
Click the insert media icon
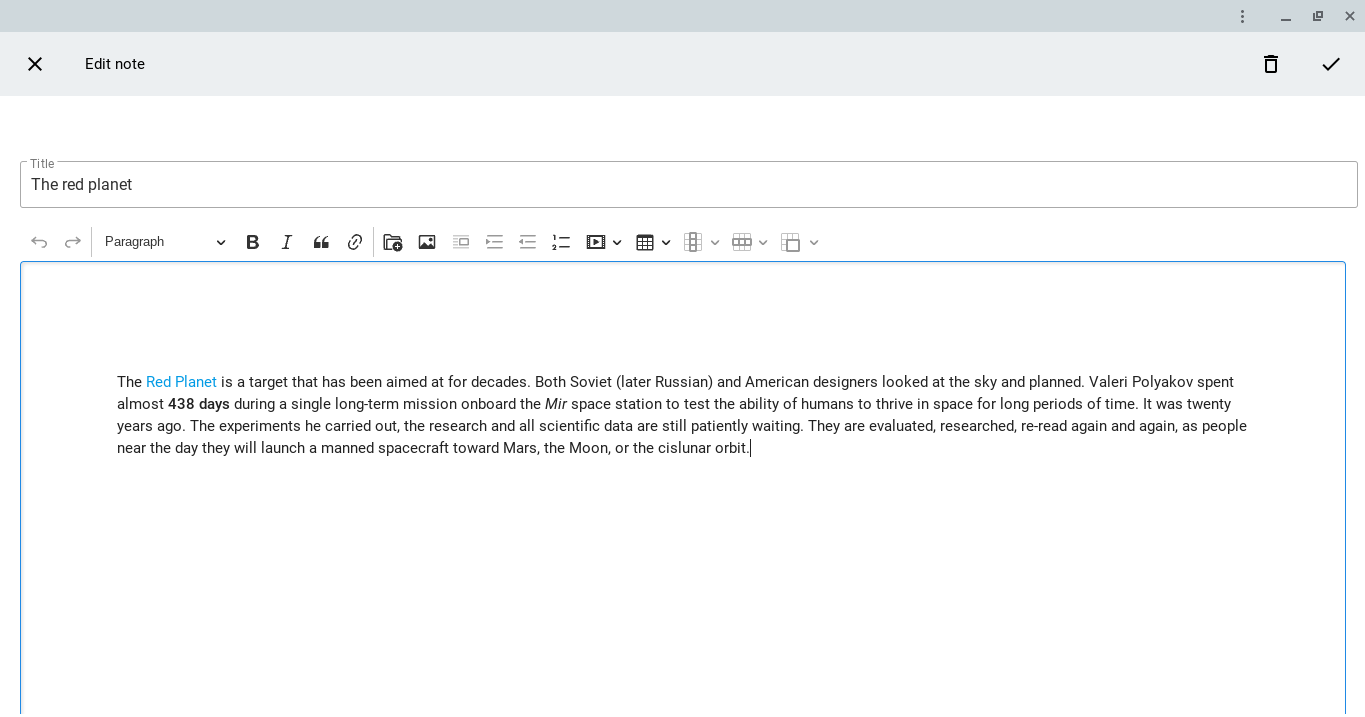[x=596, y=242]
